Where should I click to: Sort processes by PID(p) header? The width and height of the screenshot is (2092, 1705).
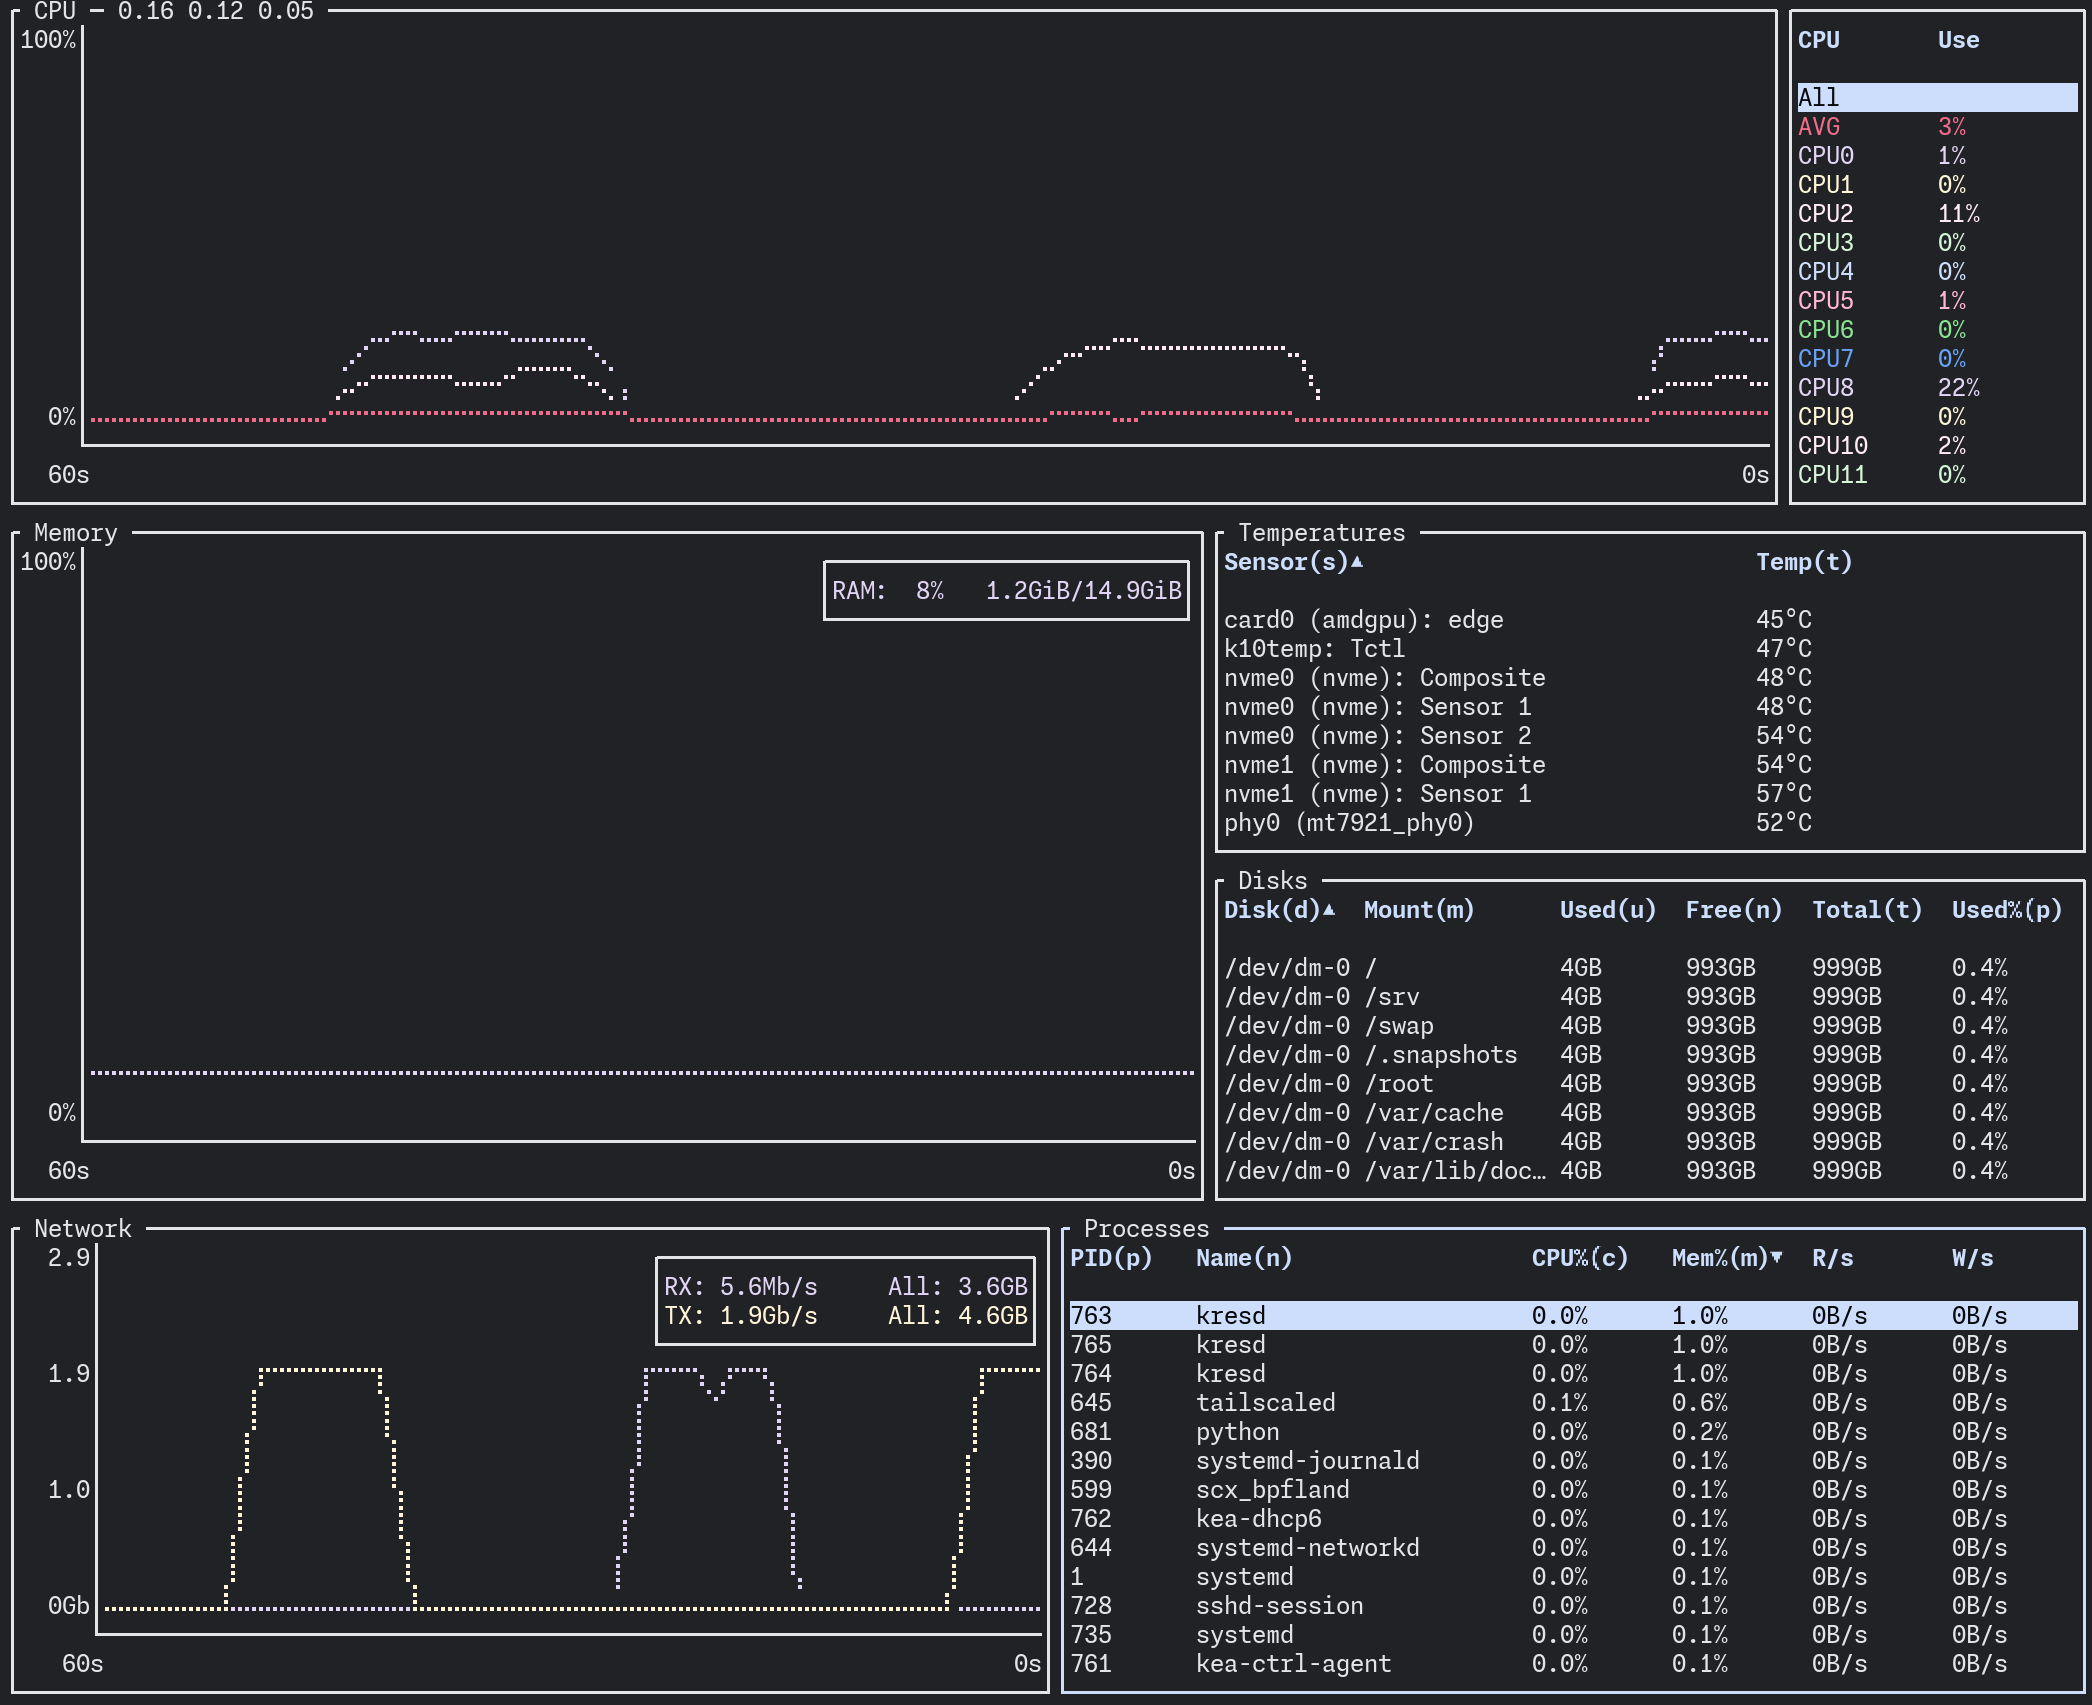pyautogui.click(x=1110, y=1258)
